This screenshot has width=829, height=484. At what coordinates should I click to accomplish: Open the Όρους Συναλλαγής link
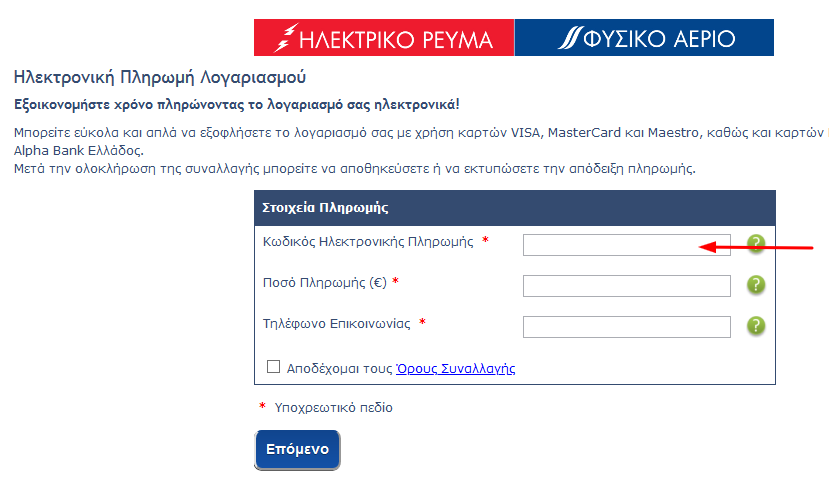point(456,368)
